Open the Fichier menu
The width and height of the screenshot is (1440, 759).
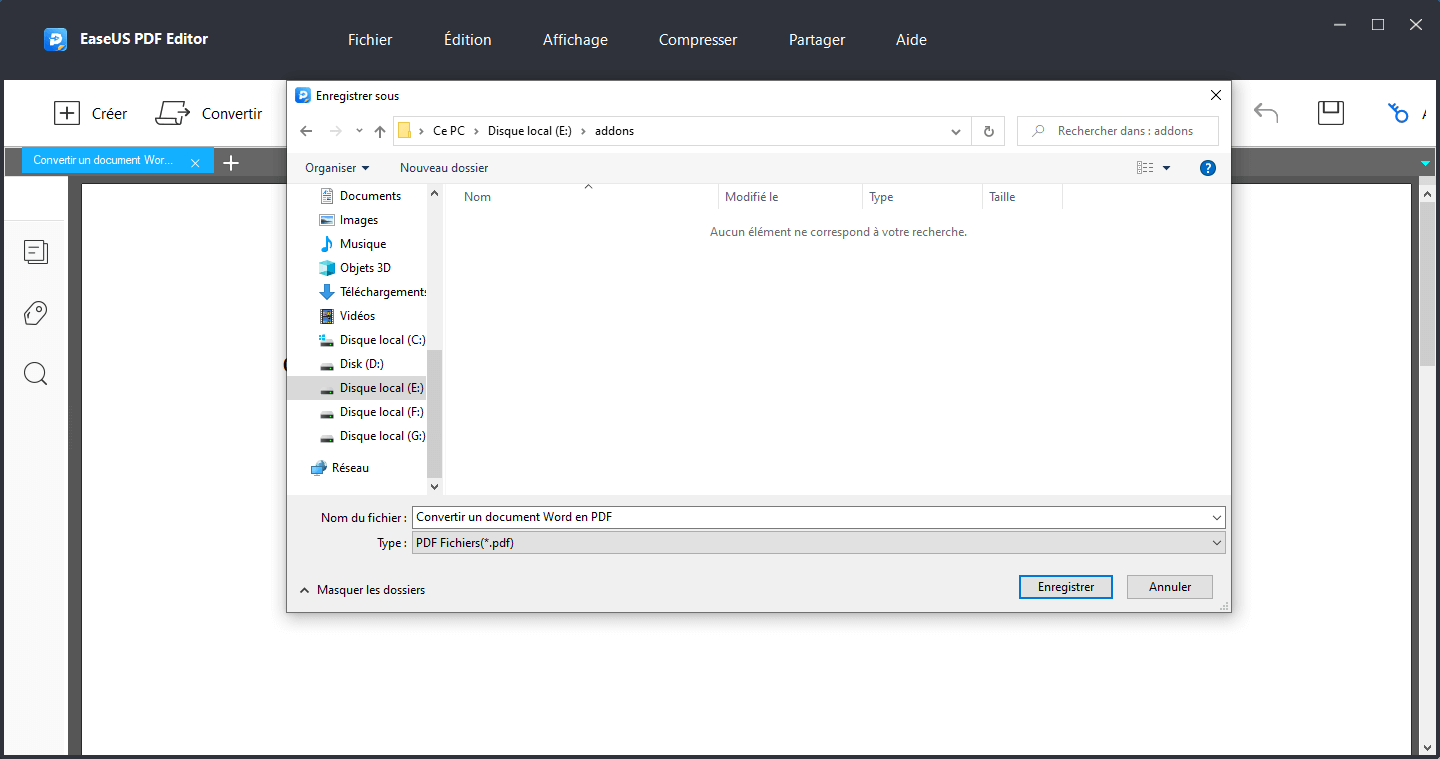tap(369, 40)
